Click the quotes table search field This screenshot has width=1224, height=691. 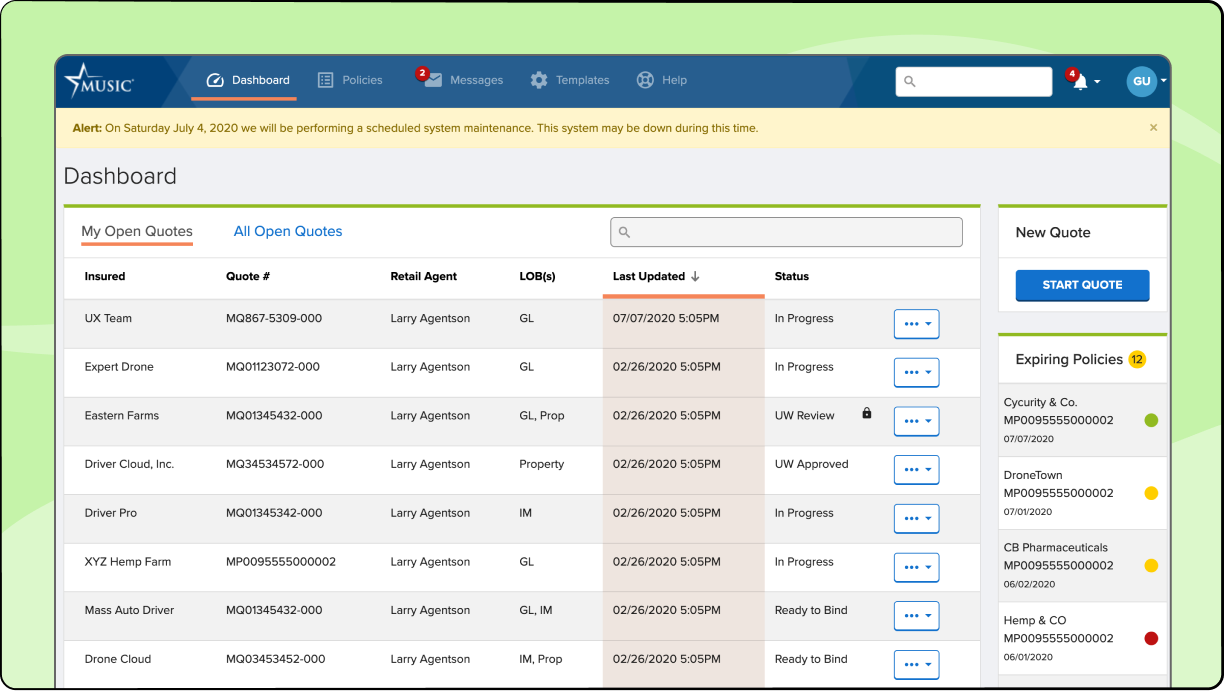click(786, 232)
